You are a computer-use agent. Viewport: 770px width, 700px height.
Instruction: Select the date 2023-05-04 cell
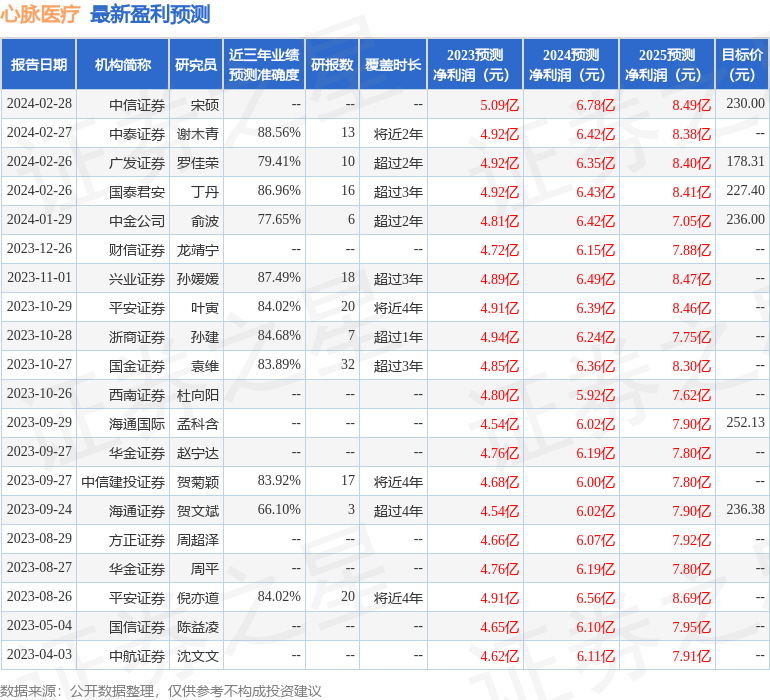click(x=39, y=625)
